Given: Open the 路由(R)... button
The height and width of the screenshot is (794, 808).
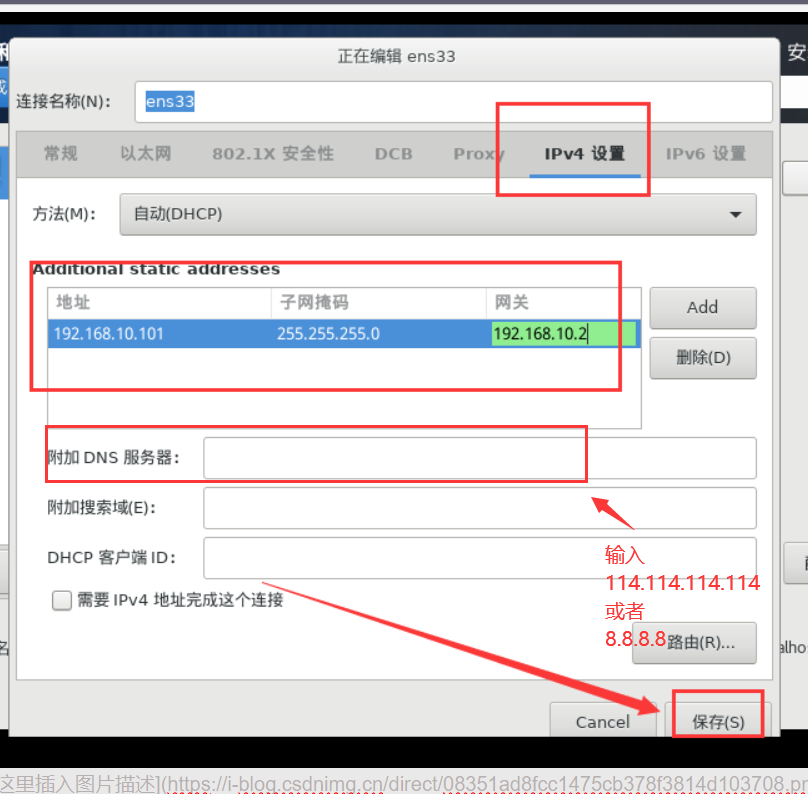Looking at the screenshot, I should coord(694,643).
